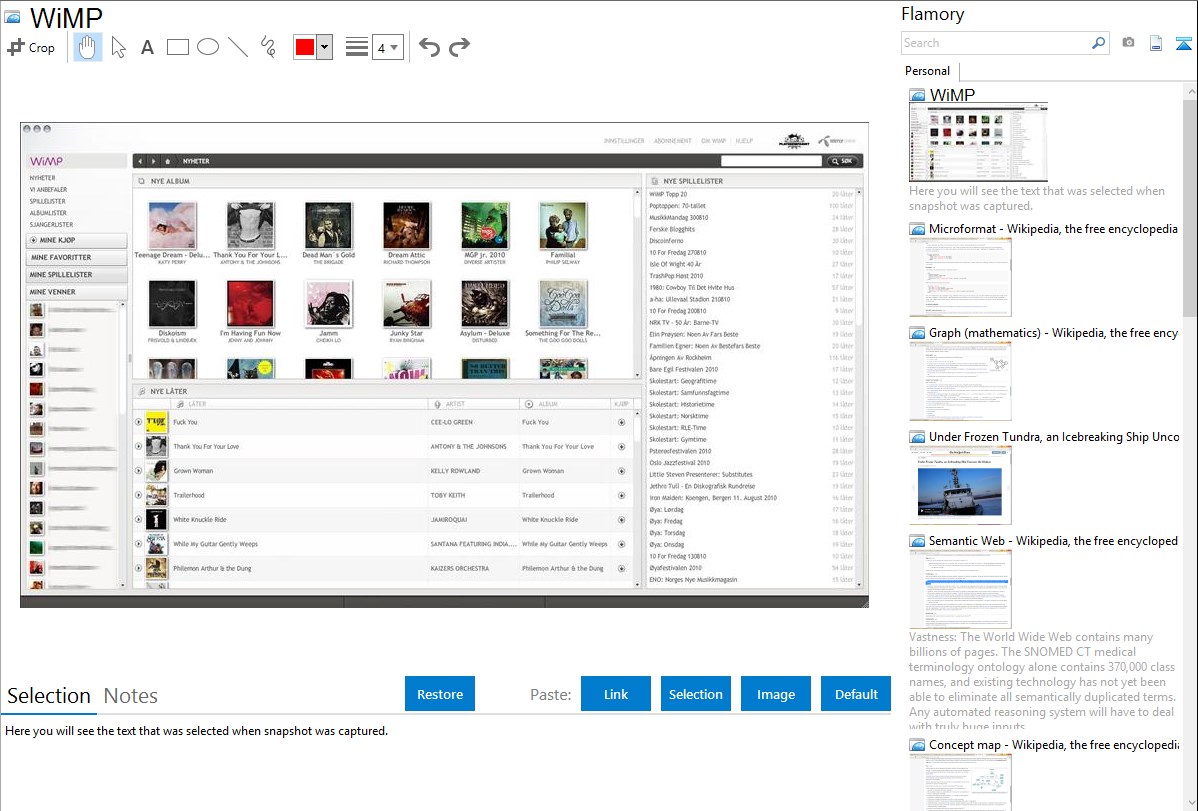Choose the arrow pointer tool
This screenshot has height=811, width=1198.
[118, 47]
